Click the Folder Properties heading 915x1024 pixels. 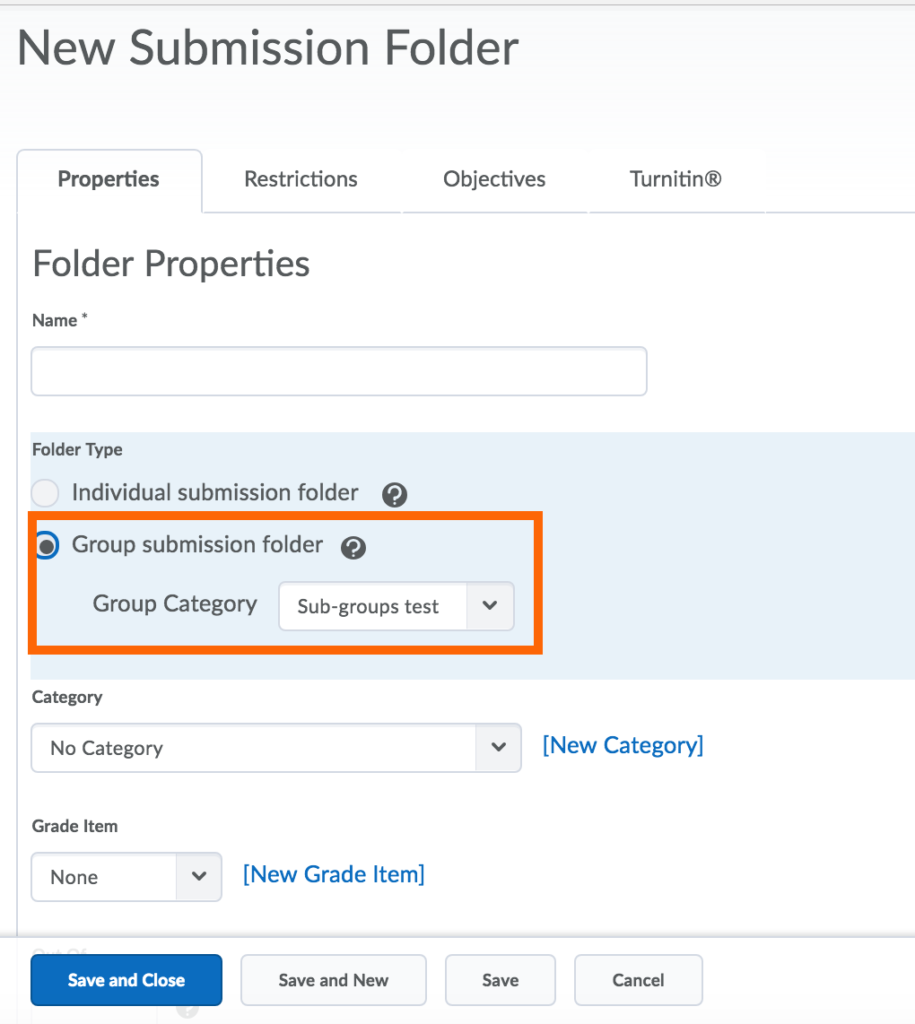(x=170, y=263)
